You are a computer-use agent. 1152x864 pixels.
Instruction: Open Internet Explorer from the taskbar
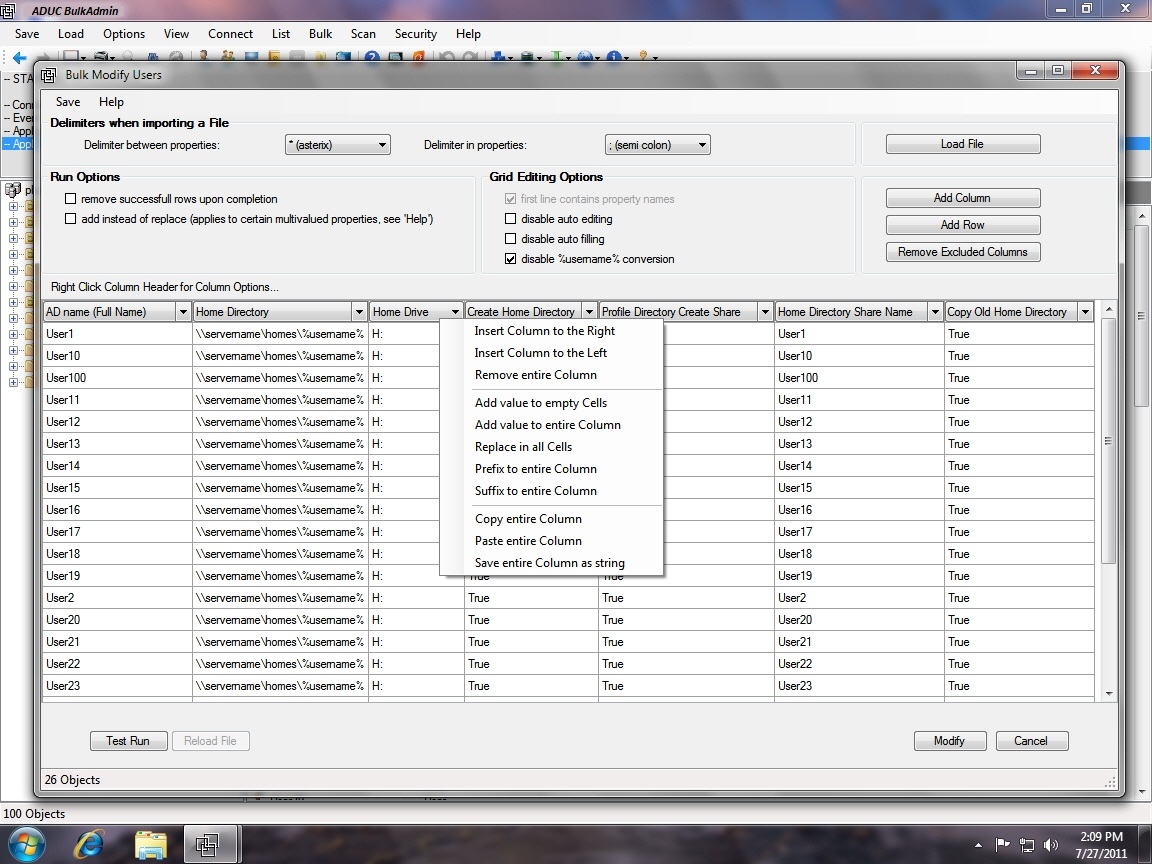point(89,843)
